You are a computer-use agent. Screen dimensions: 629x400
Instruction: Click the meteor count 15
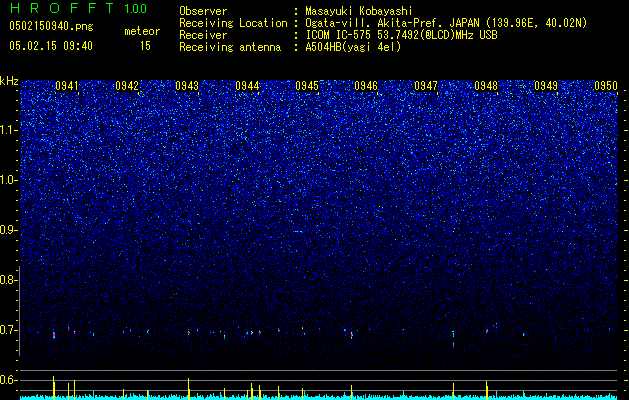[145, 46]
